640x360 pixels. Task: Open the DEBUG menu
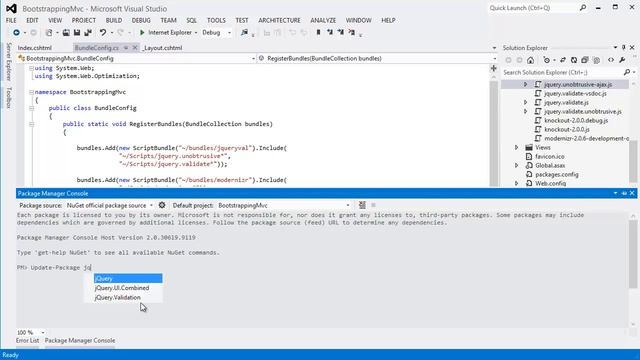point(141,20)
